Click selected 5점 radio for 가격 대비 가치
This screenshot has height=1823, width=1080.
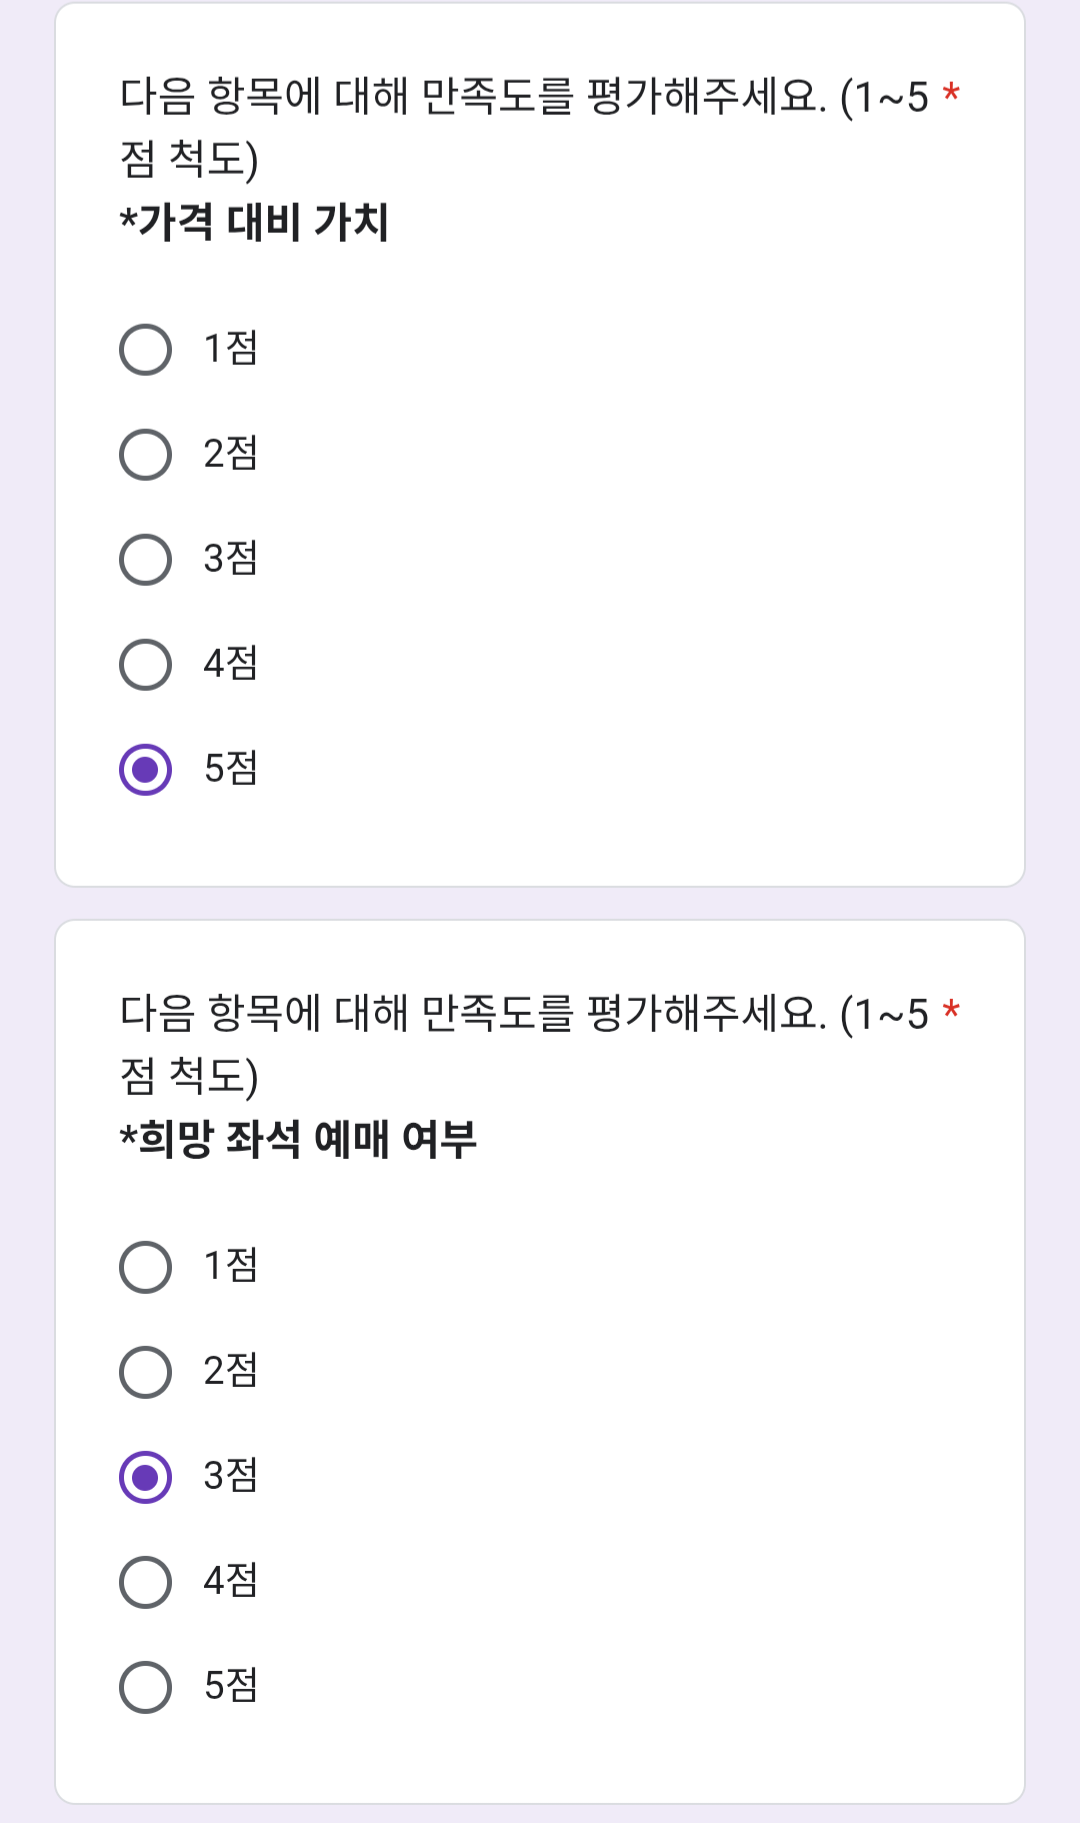click(146, 770)
